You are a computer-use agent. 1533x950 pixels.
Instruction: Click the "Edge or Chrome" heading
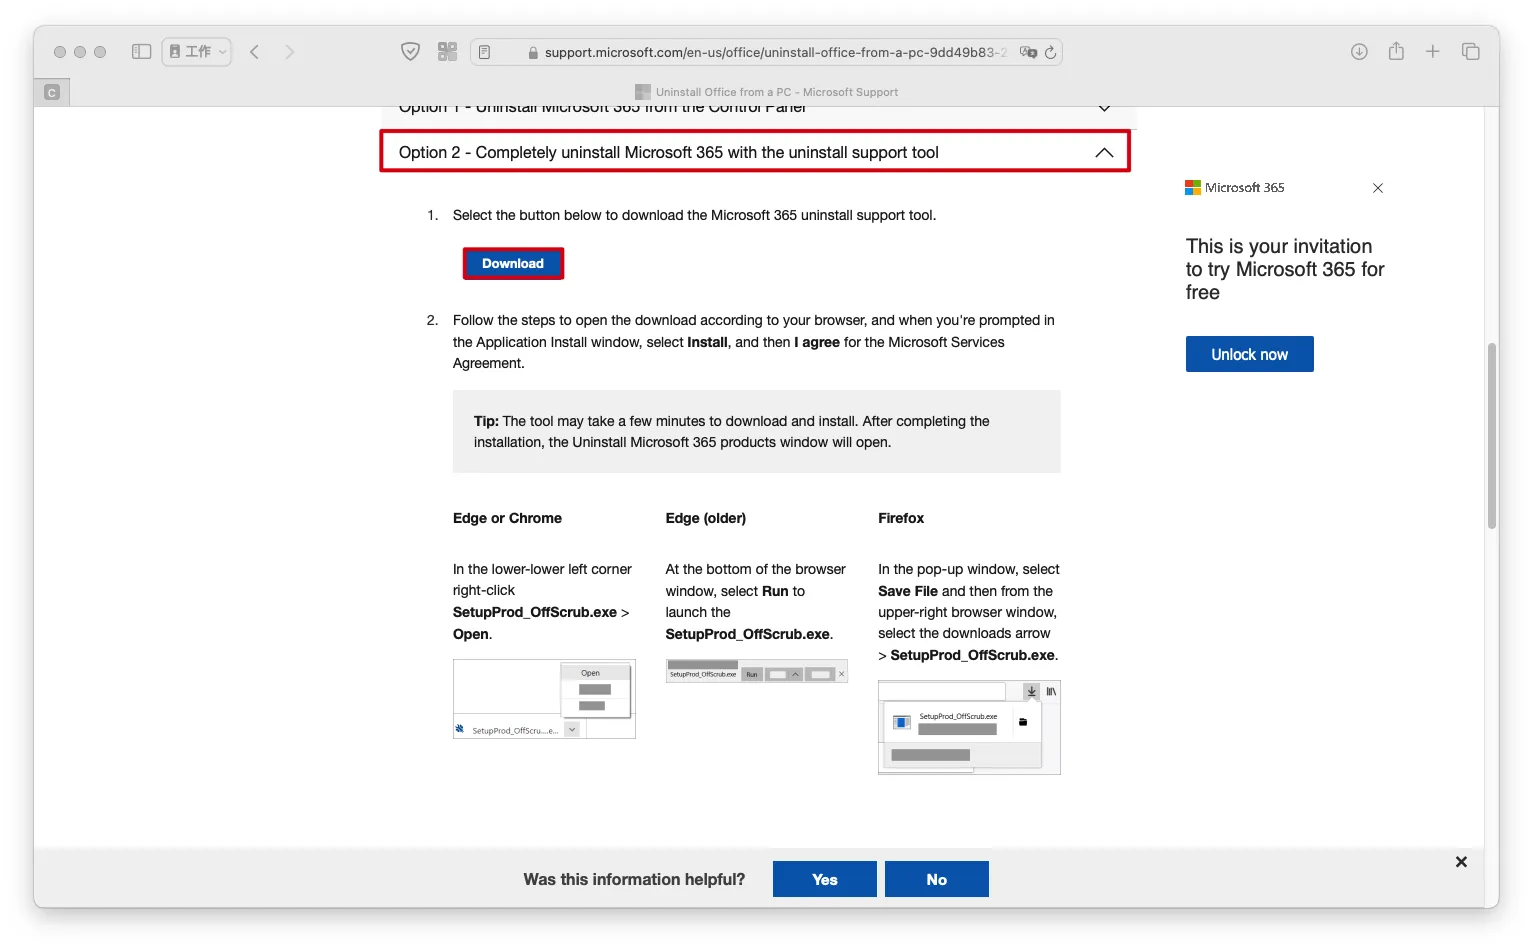[x=507, y=518]
